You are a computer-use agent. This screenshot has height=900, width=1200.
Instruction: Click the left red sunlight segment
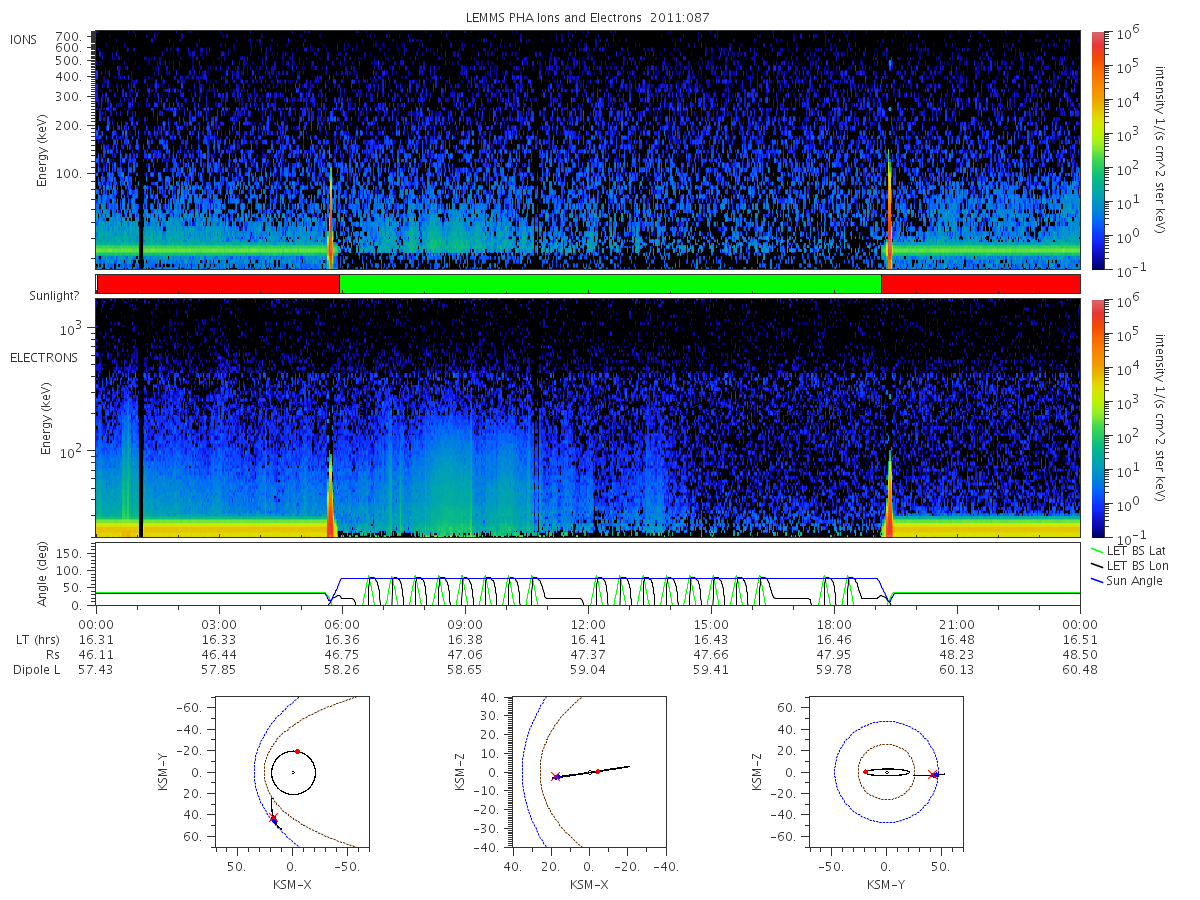[x=218, y=284]
